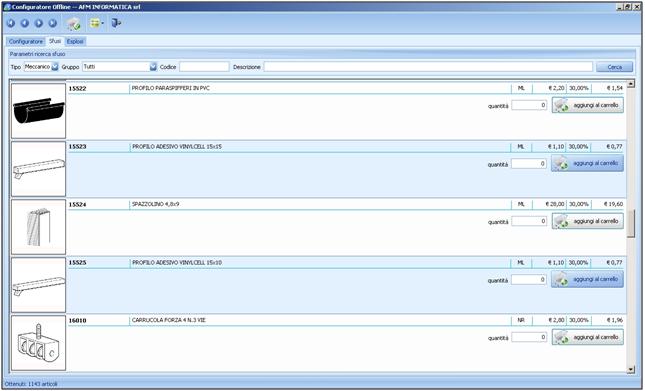Jump to the last record arrow

click(53, 23)
